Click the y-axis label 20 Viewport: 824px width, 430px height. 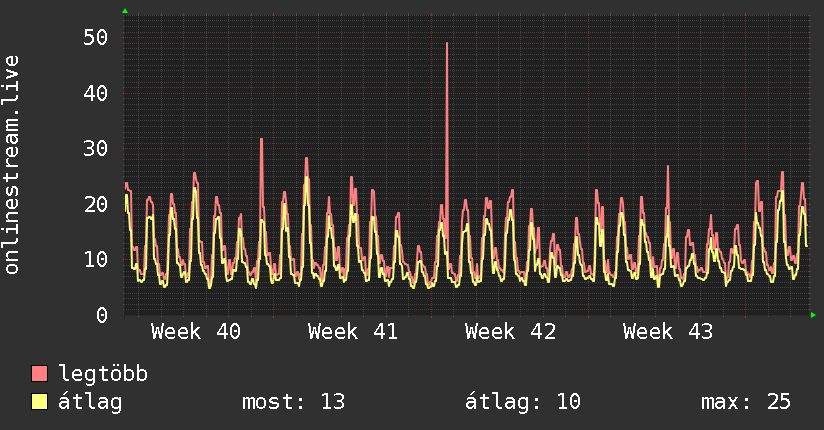96,204
